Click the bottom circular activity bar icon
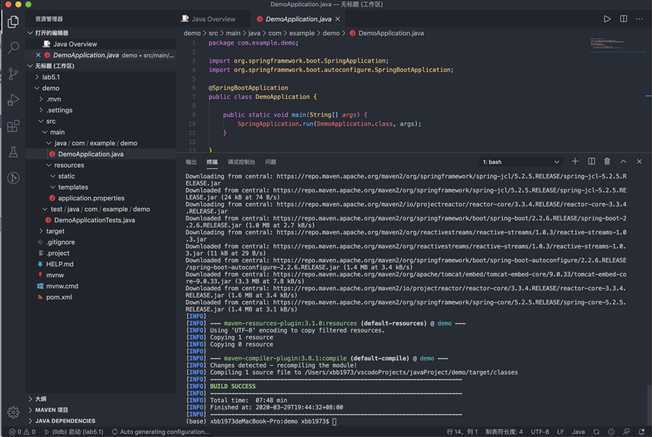This screenshot has width=652, height=437. pyautogui.click(x=13, y=178)
